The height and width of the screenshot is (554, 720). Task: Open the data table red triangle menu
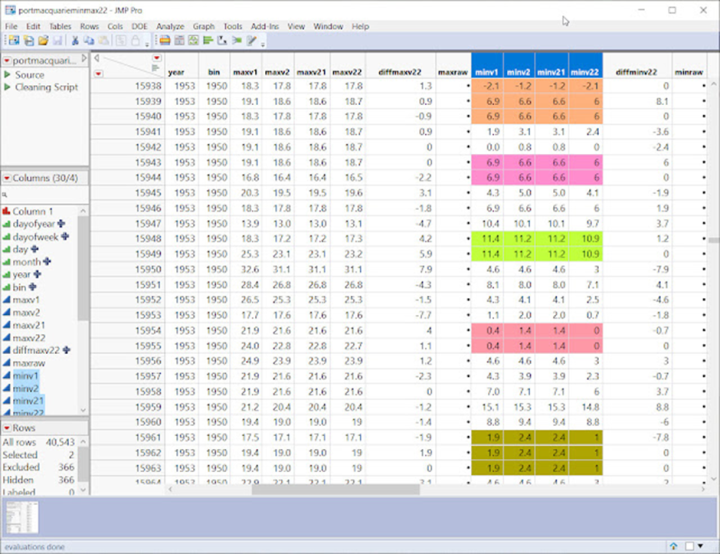(x=6, y=60)
